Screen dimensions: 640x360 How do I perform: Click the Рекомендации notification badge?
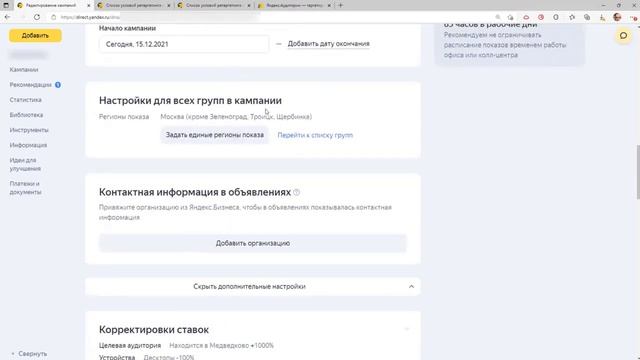(x=58, y=85)
